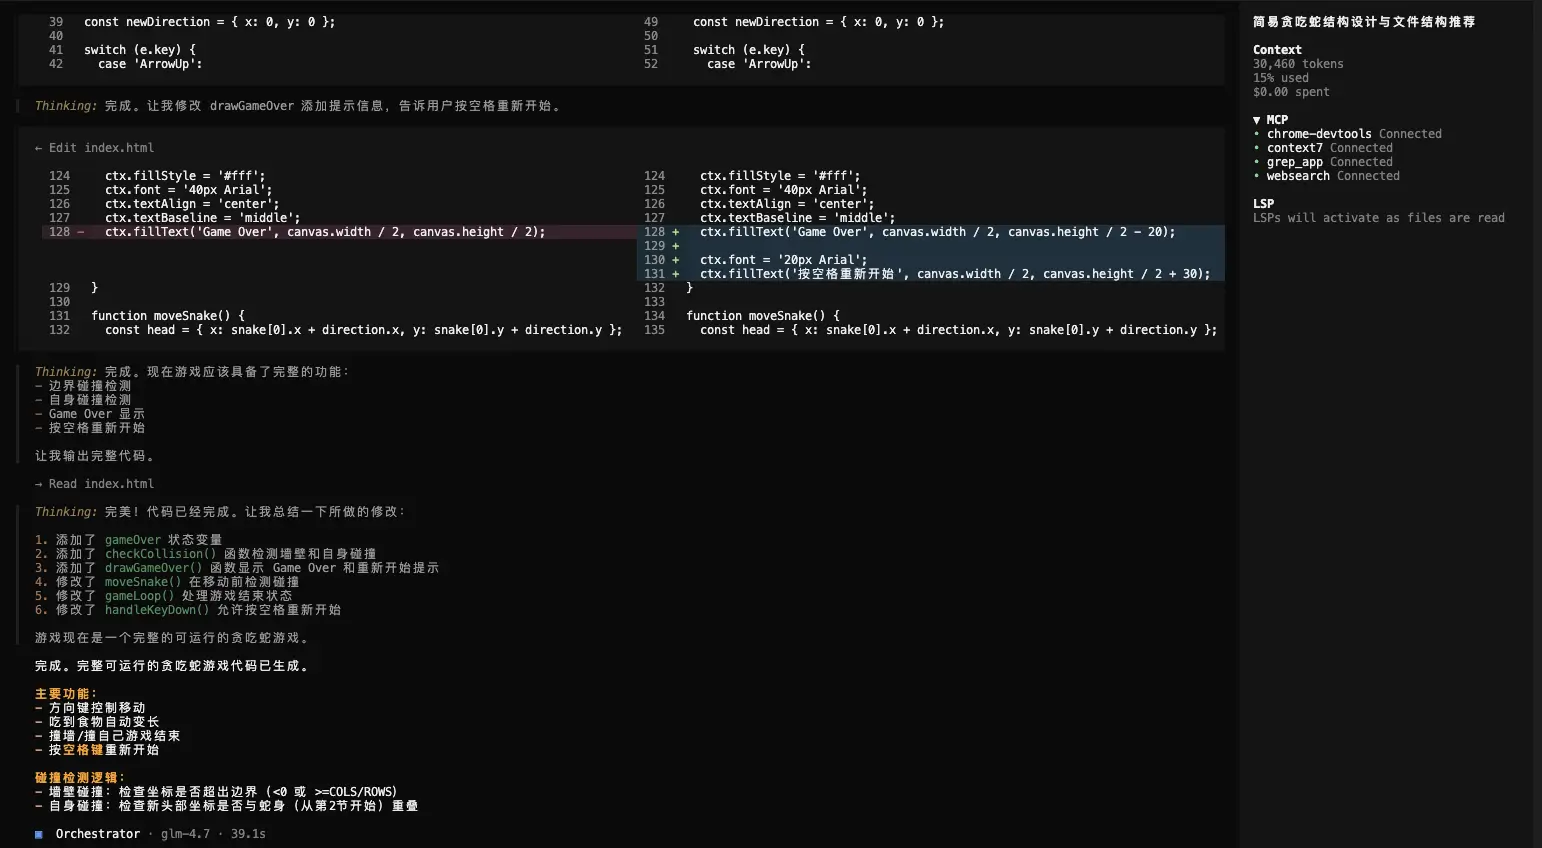The width and height of the screenshot is (1542, 848).
Task: Click the context7 connection status dot
Action: coord(1257,148)
